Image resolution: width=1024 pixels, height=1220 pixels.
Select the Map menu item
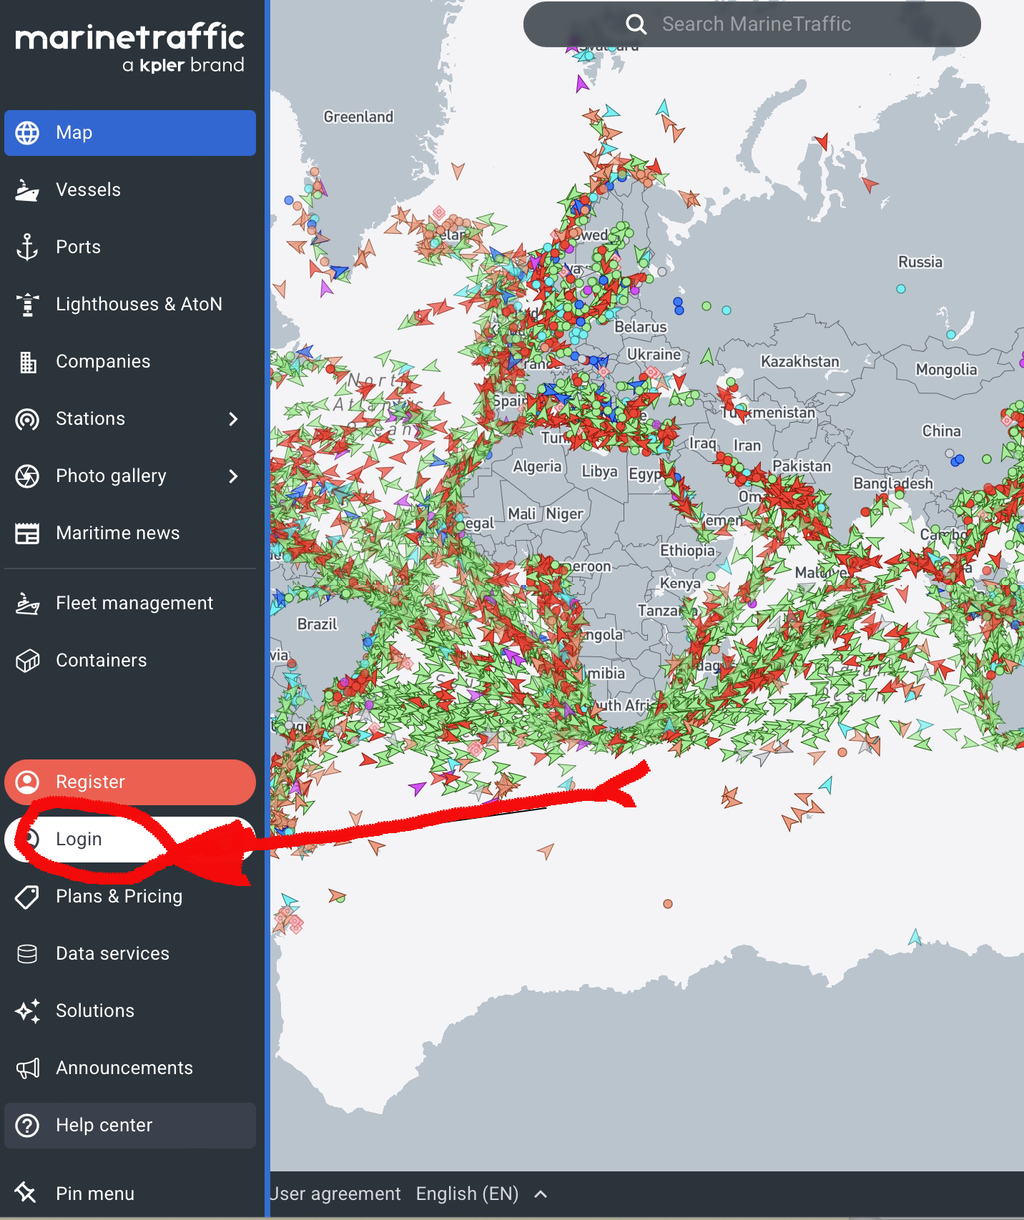[x=130, y=133]
